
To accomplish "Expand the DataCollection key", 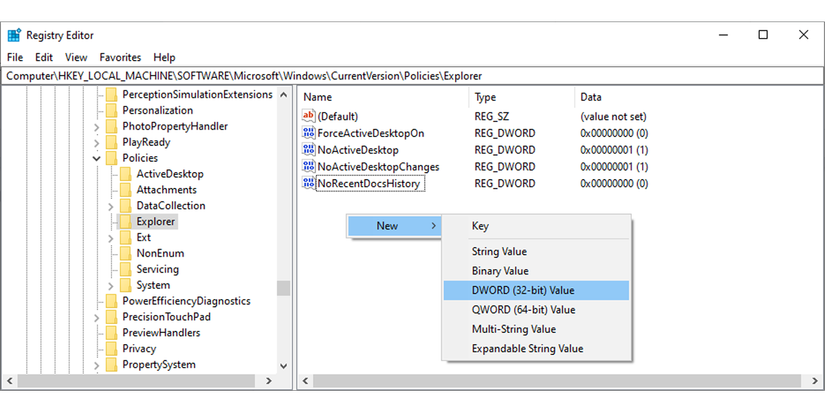I will click(x=111, y=206).
